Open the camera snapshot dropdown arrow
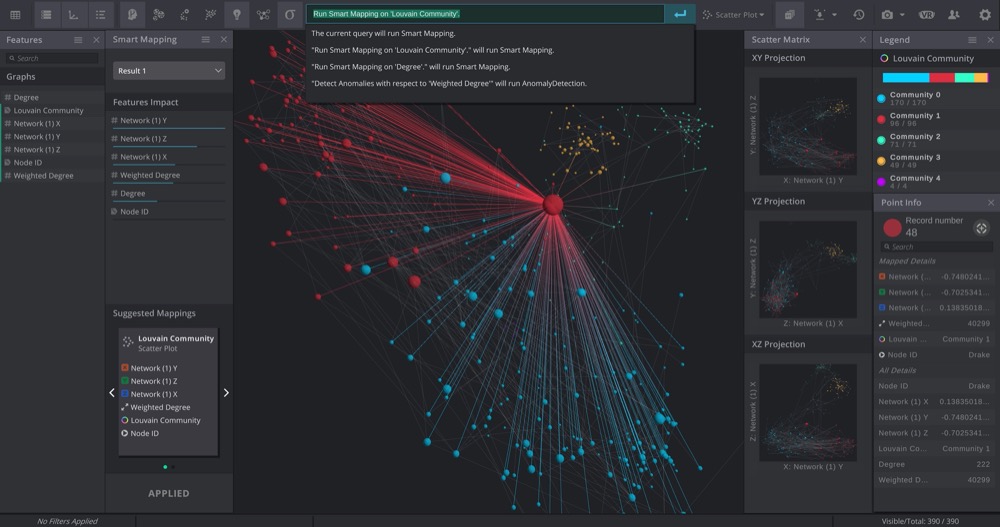The image size is (1000, 527). point(902,15)
